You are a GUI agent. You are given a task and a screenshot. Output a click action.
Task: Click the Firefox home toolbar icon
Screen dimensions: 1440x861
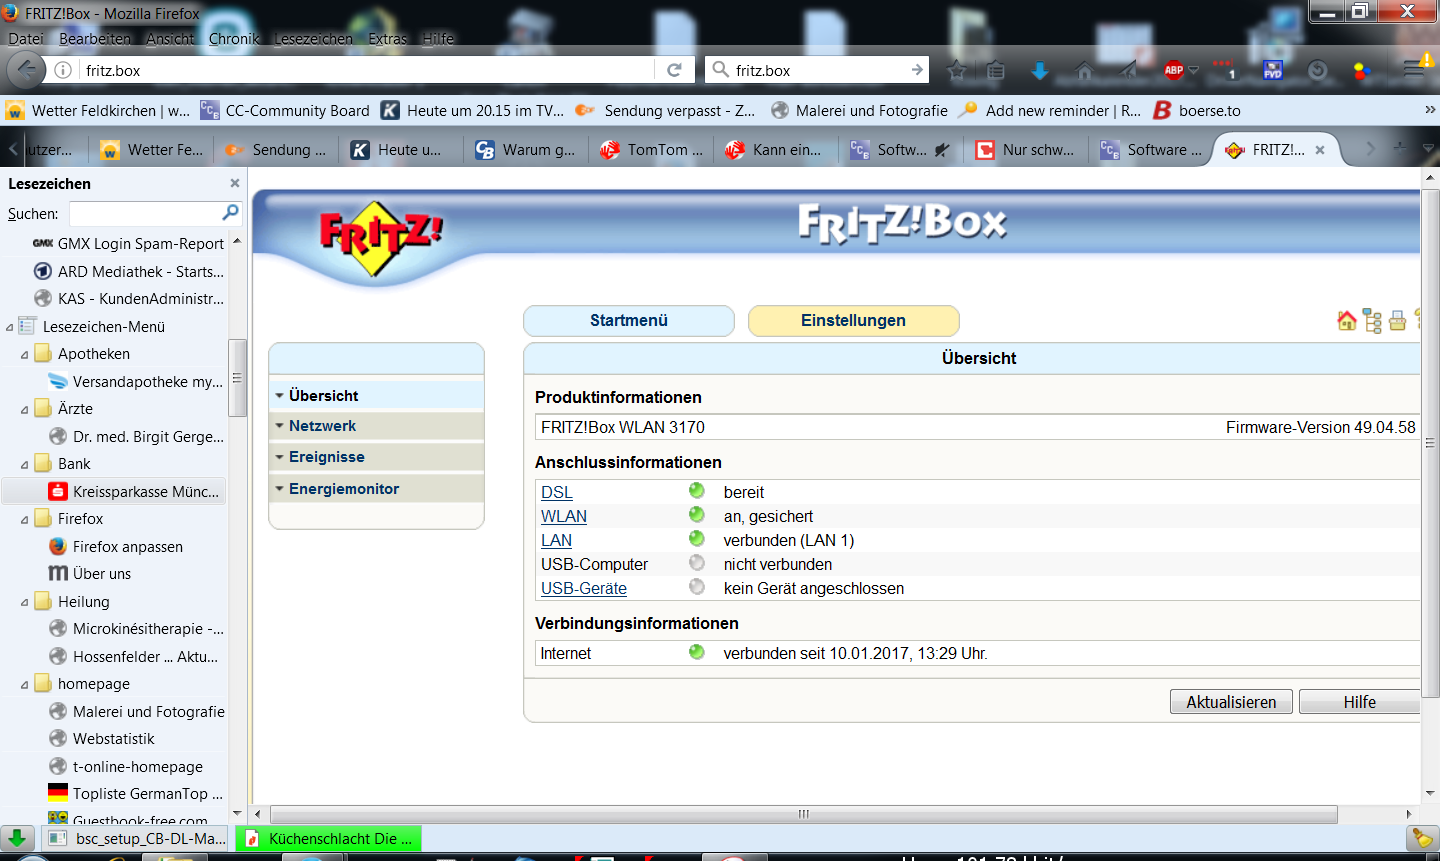[x=1084, y=70]
